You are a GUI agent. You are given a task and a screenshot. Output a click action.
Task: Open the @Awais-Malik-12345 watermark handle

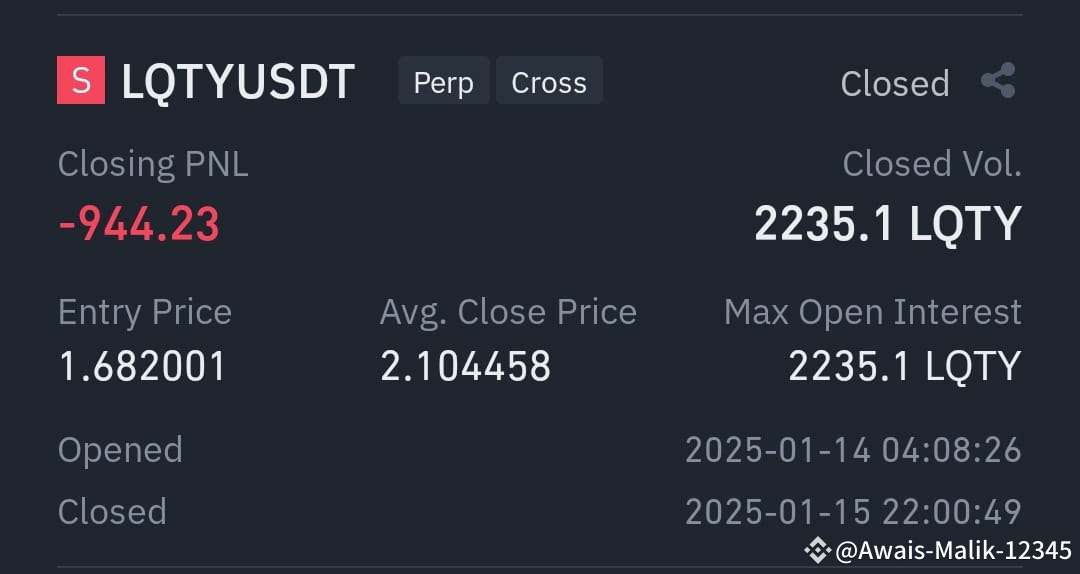[x=953, y=551]
